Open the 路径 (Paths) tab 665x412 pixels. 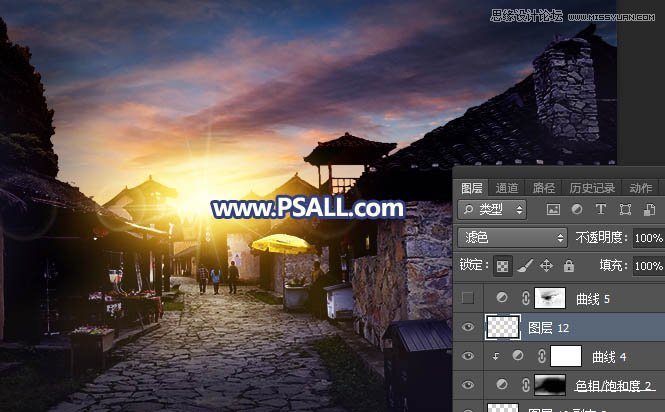[544, 188]
